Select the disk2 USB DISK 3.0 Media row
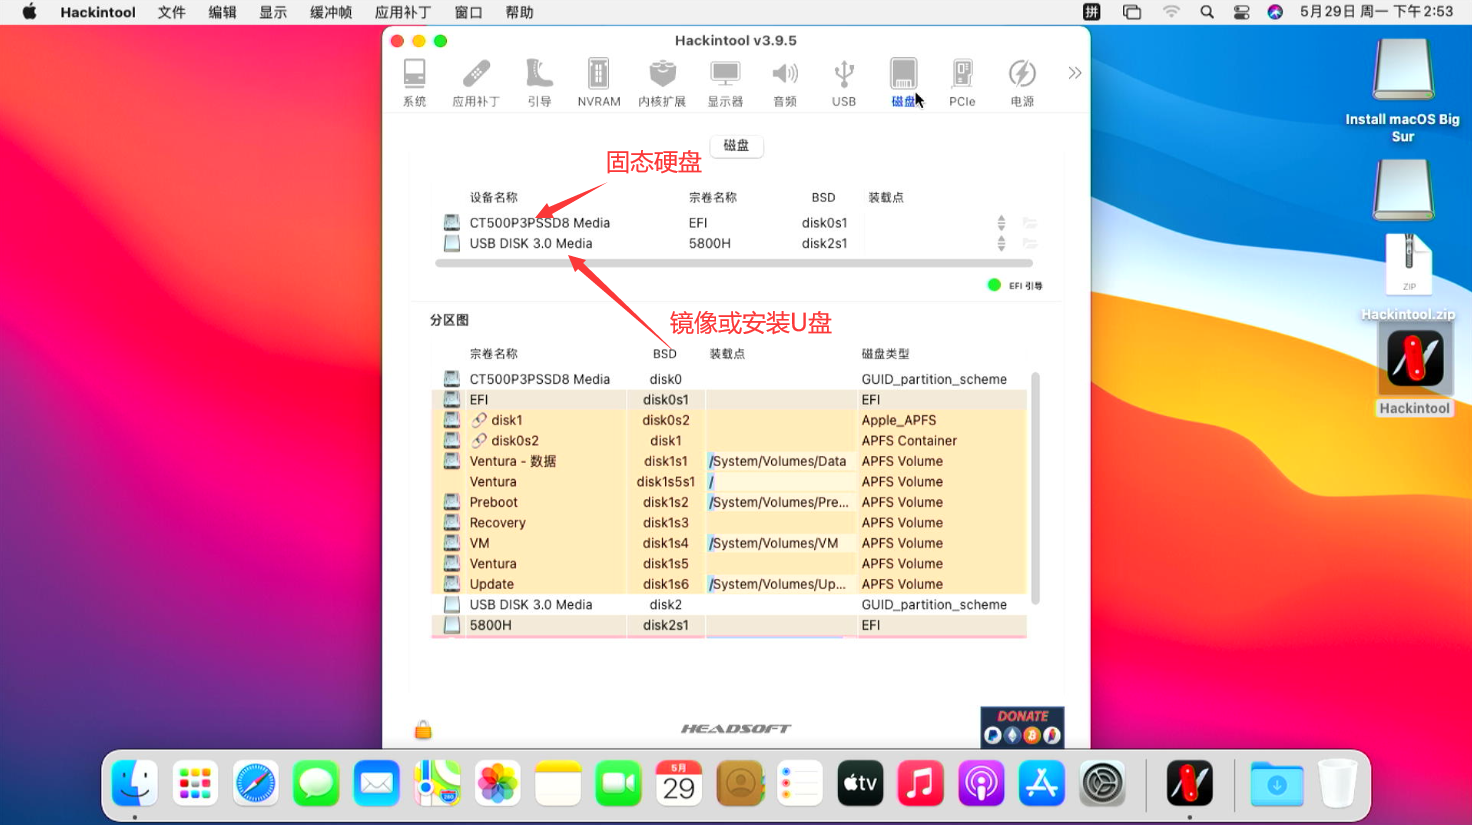Viewport: 1472px width, 825px height. [x=729, y=605]
